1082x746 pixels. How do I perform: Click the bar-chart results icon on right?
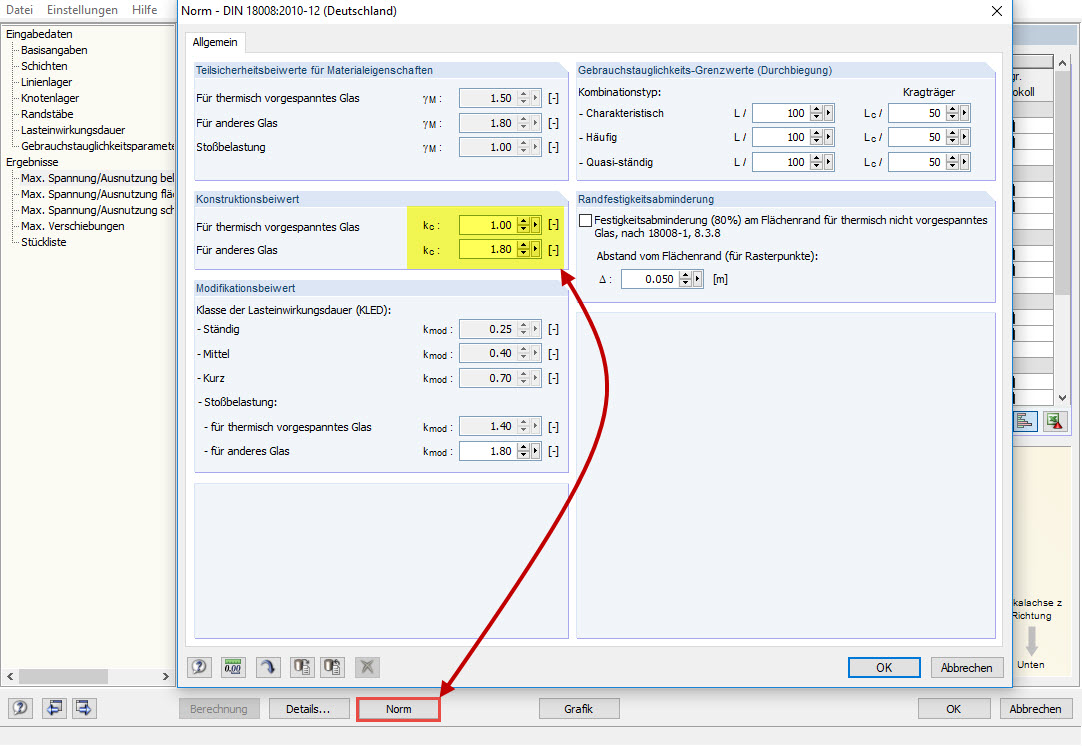pyautogui.click(x=1025, y=421)
